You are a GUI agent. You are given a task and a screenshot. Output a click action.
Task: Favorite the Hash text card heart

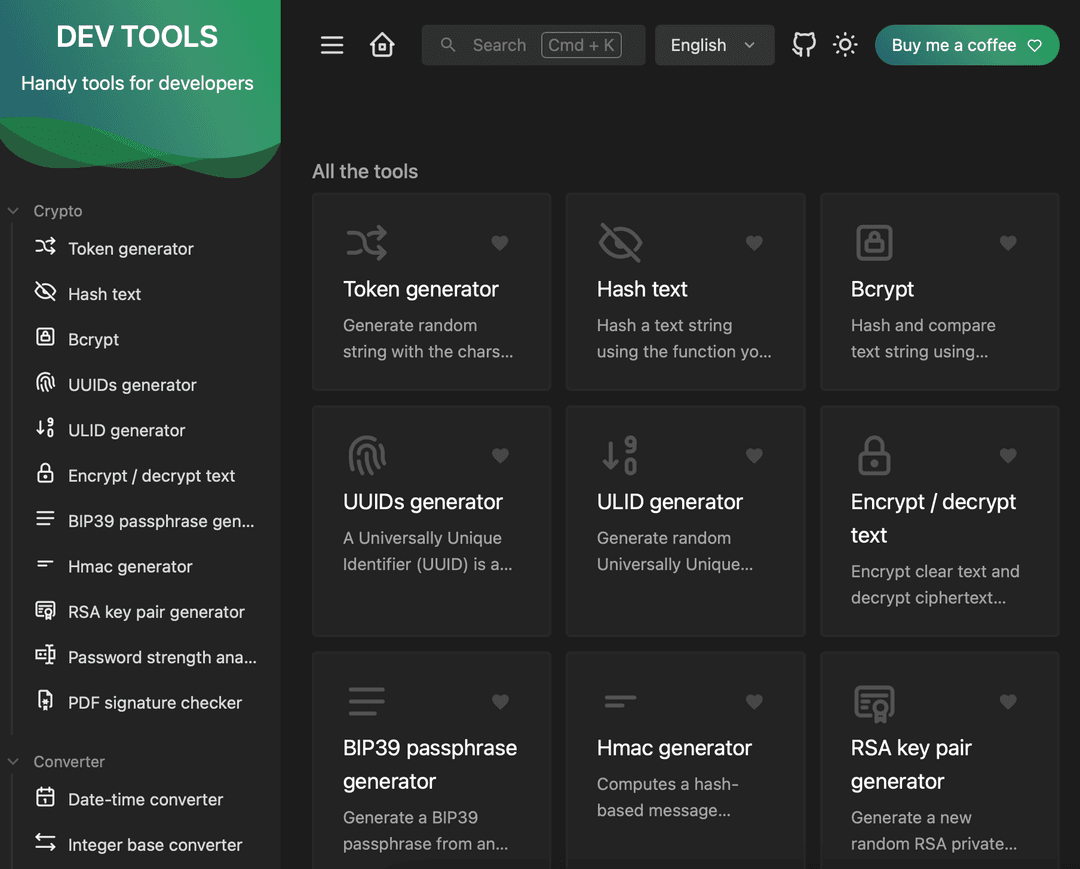[754, 242]
